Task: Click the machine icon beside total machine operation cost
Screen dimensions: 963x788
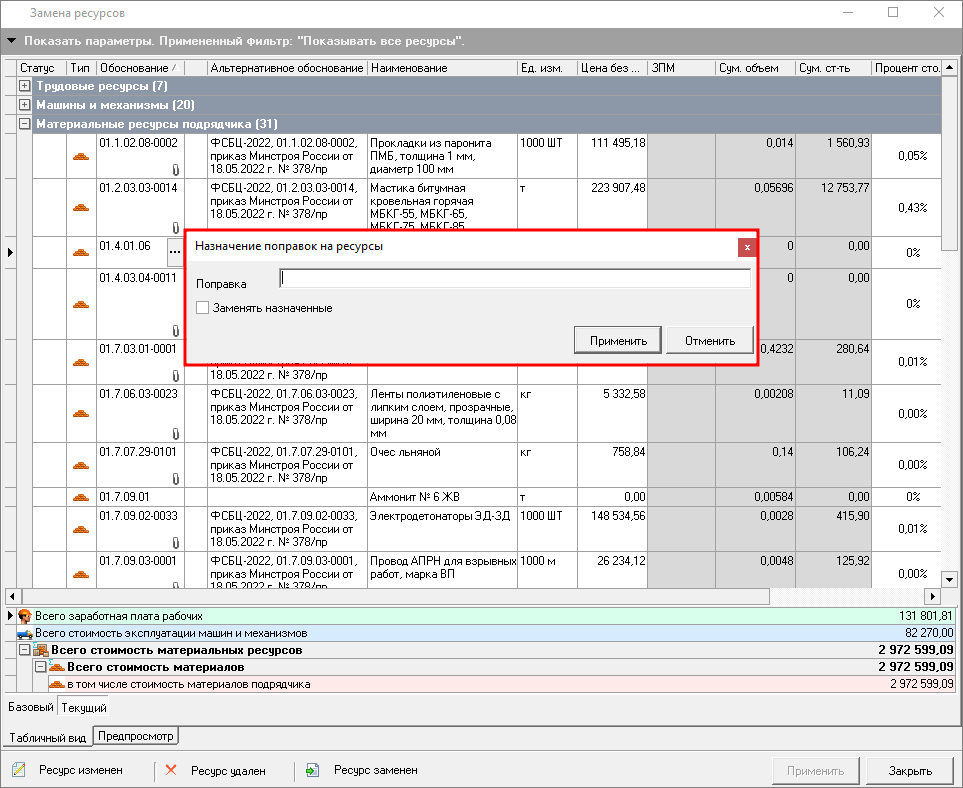Action: pyautogui.click(x=25, y=633)
